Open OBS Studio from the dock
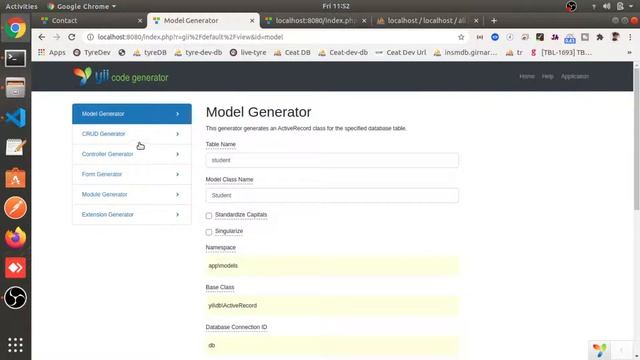Screen dimensions: 640x360 [16, 298]
